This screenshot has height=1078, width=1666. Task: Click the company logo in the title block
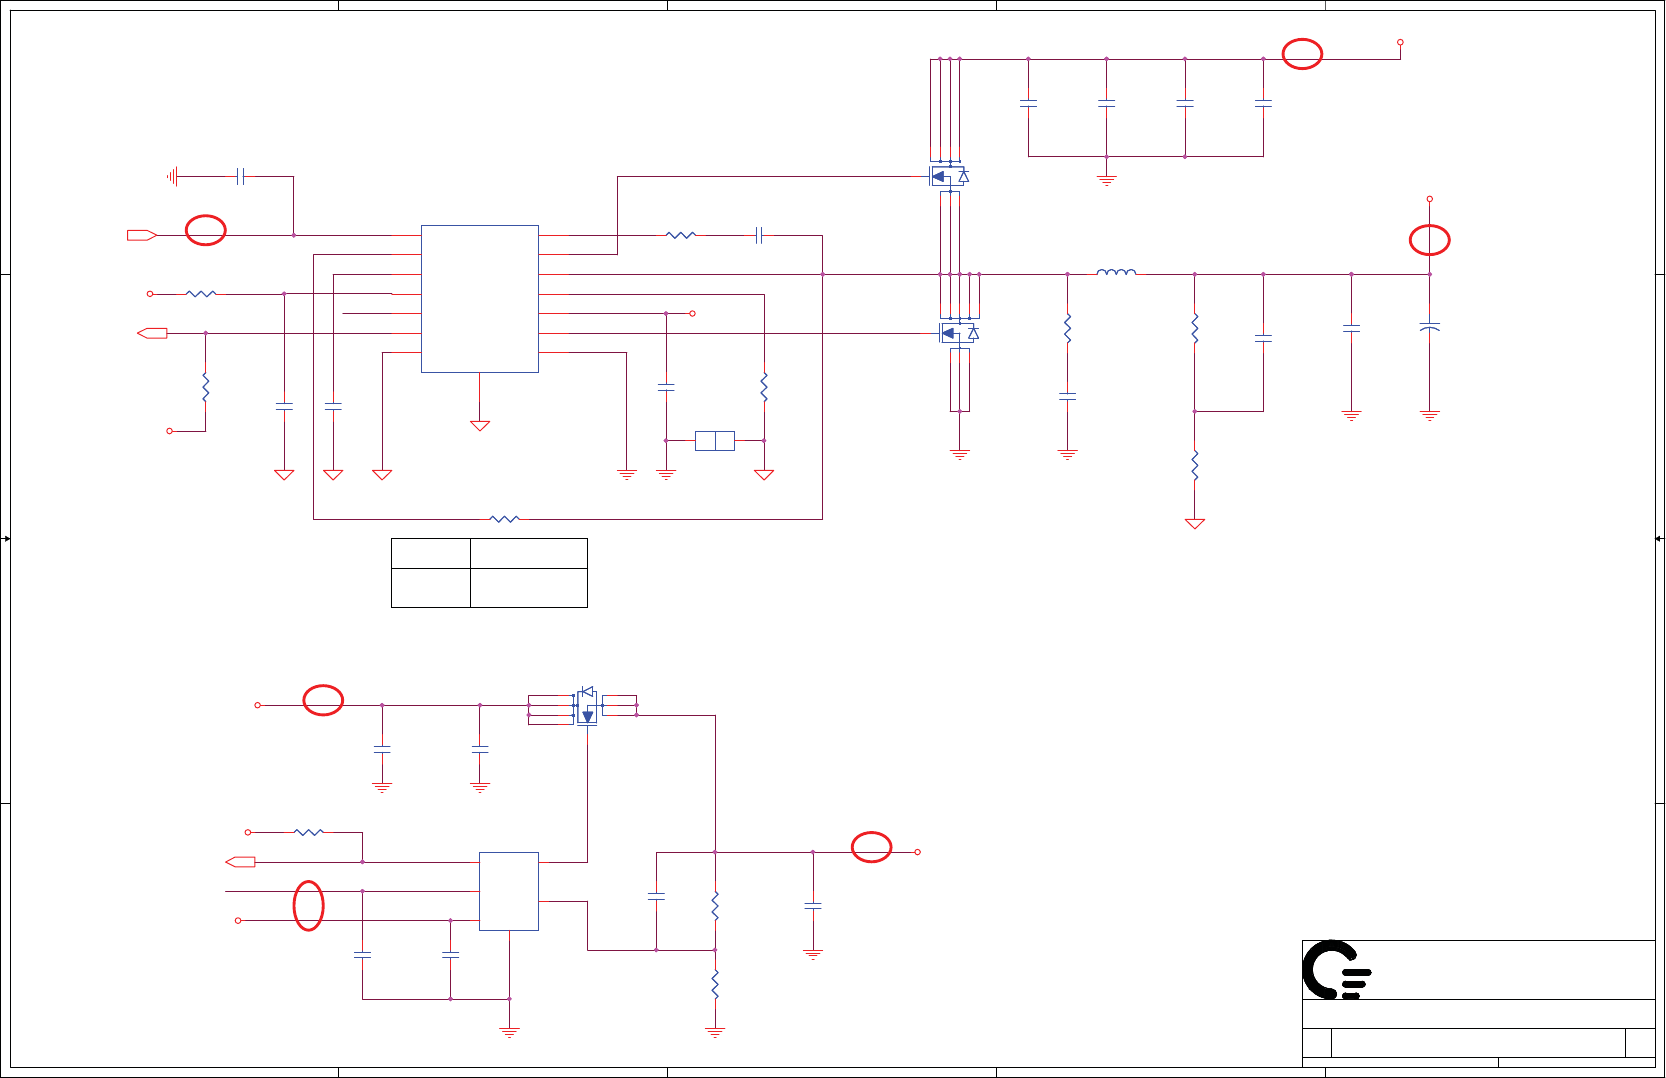1336,970
